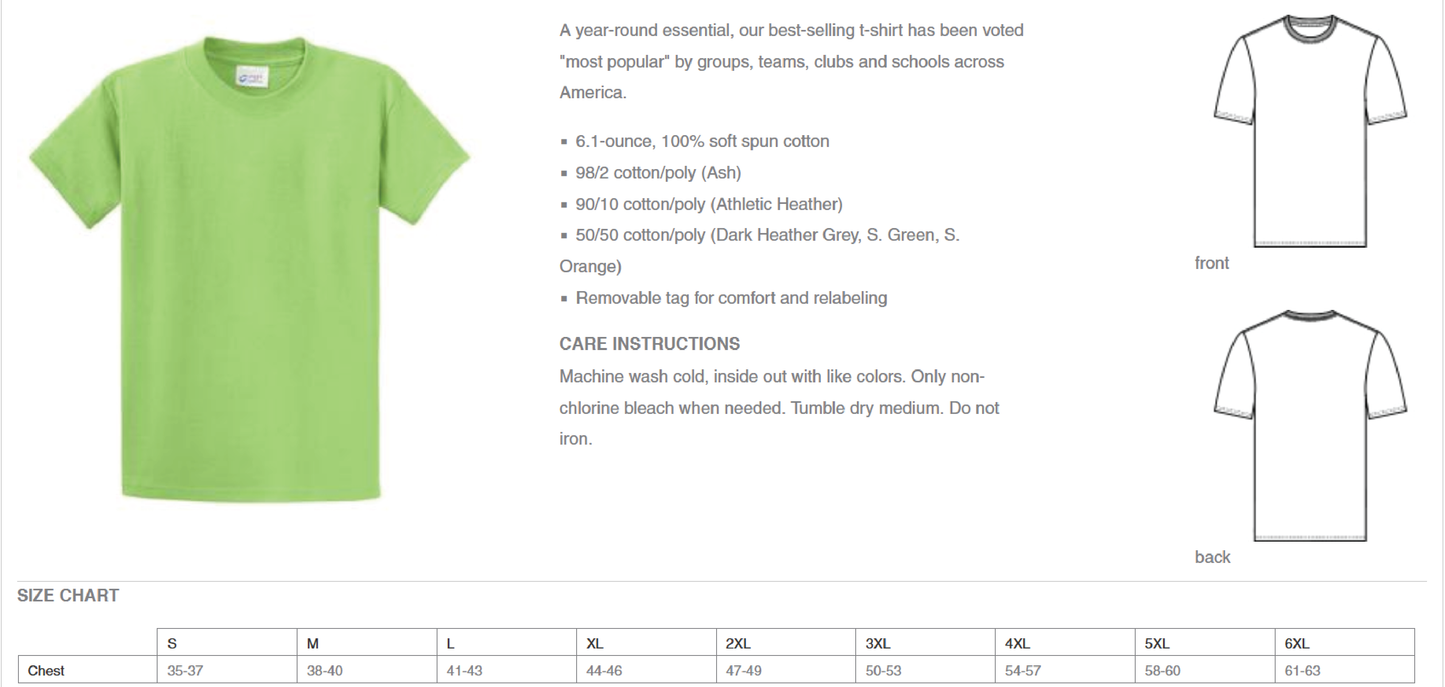Click the 58-60 chest measurement cell
Viewport: 1445px width, 687px height.
click(1205, 670)
